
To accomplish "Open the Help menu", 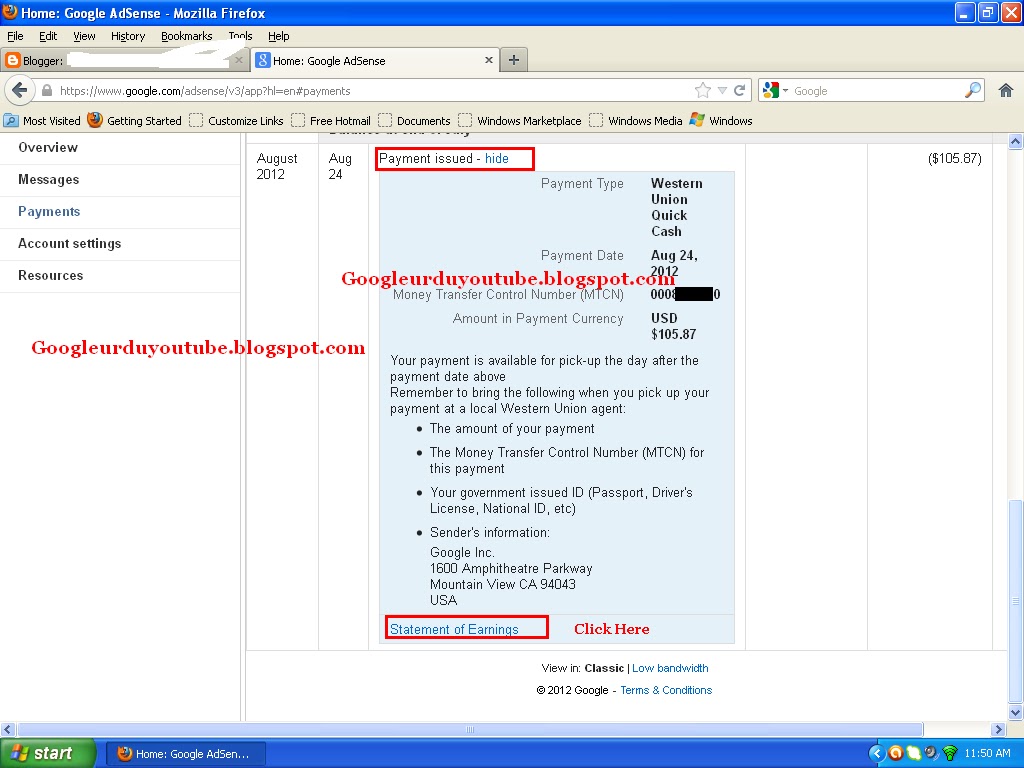I will [278, 36].
